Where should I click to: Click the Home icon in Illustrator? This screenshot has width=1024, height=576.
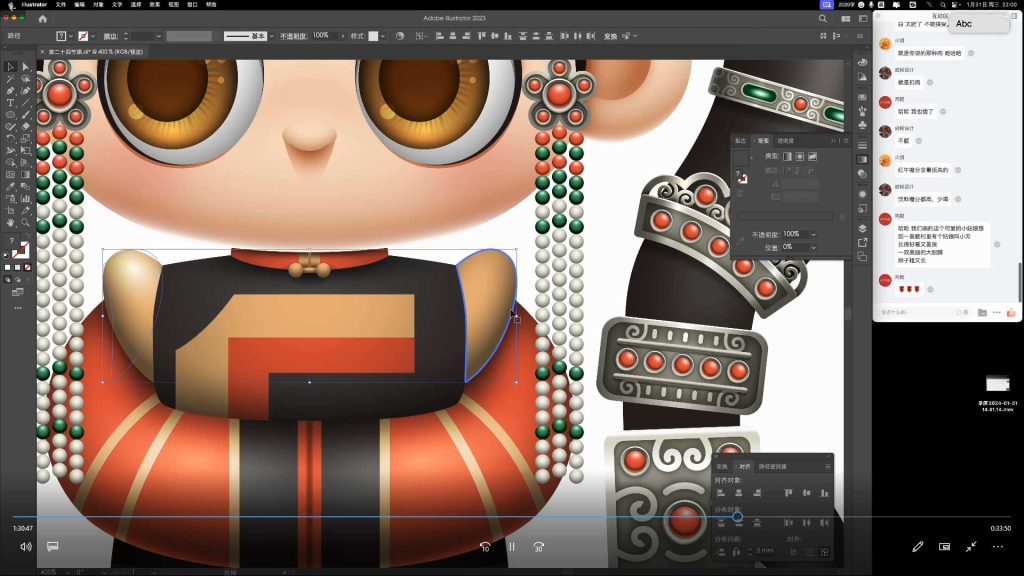(42, 18)
